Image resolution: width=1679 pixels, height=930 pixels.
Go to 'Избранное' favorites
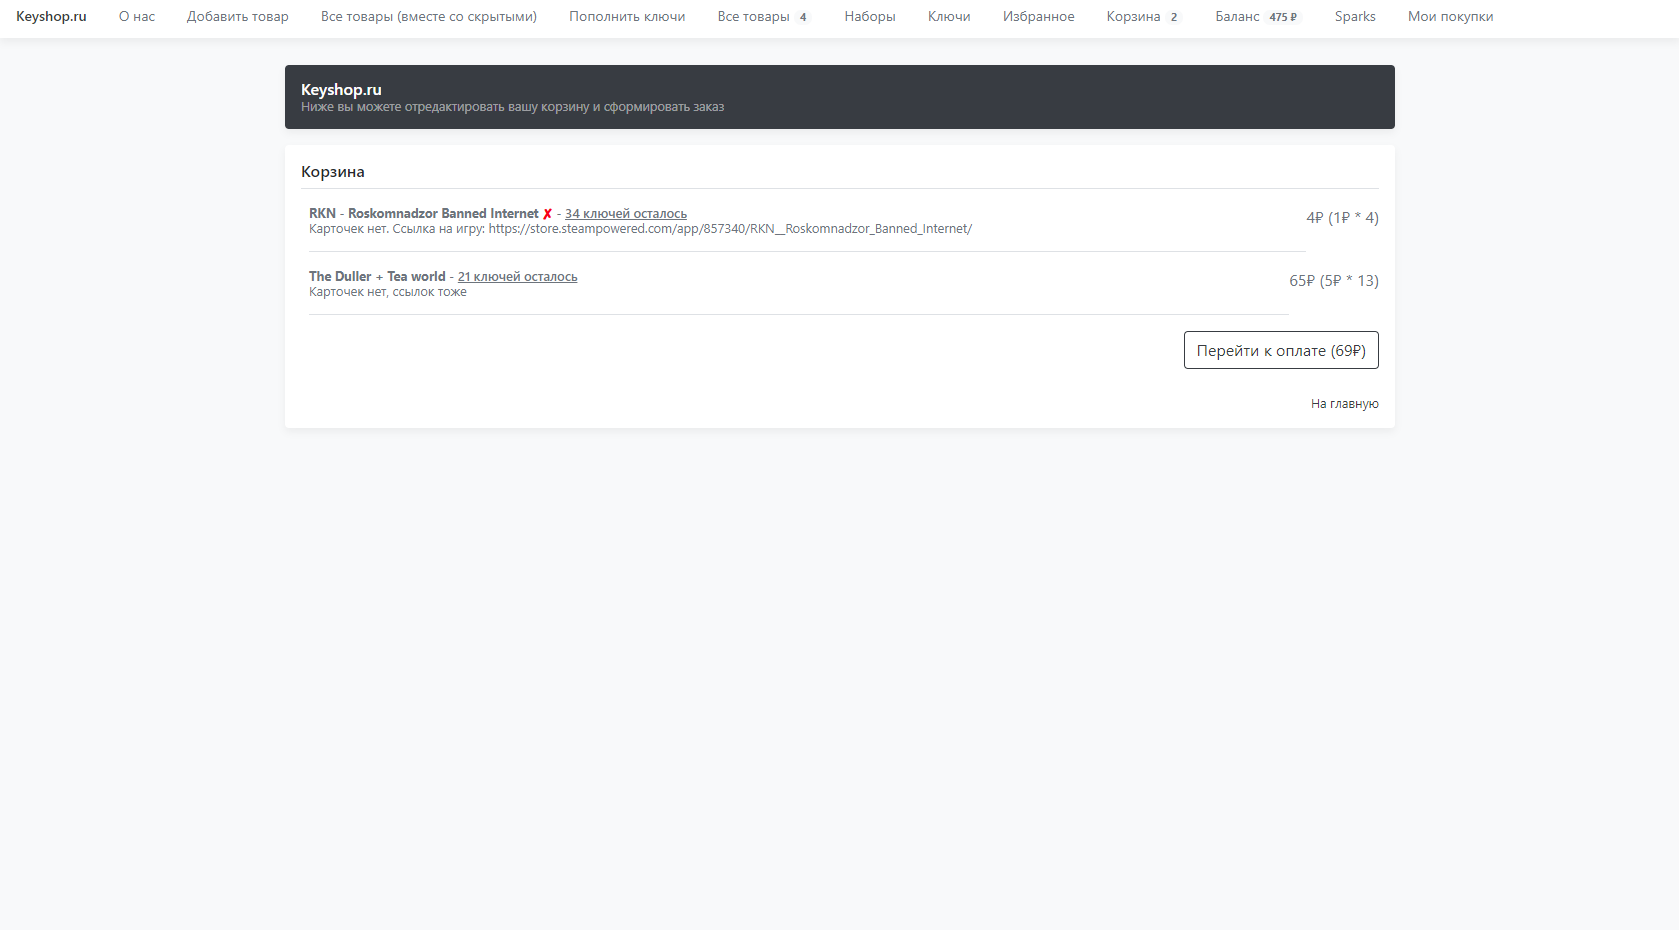(x=1038, y=17)
